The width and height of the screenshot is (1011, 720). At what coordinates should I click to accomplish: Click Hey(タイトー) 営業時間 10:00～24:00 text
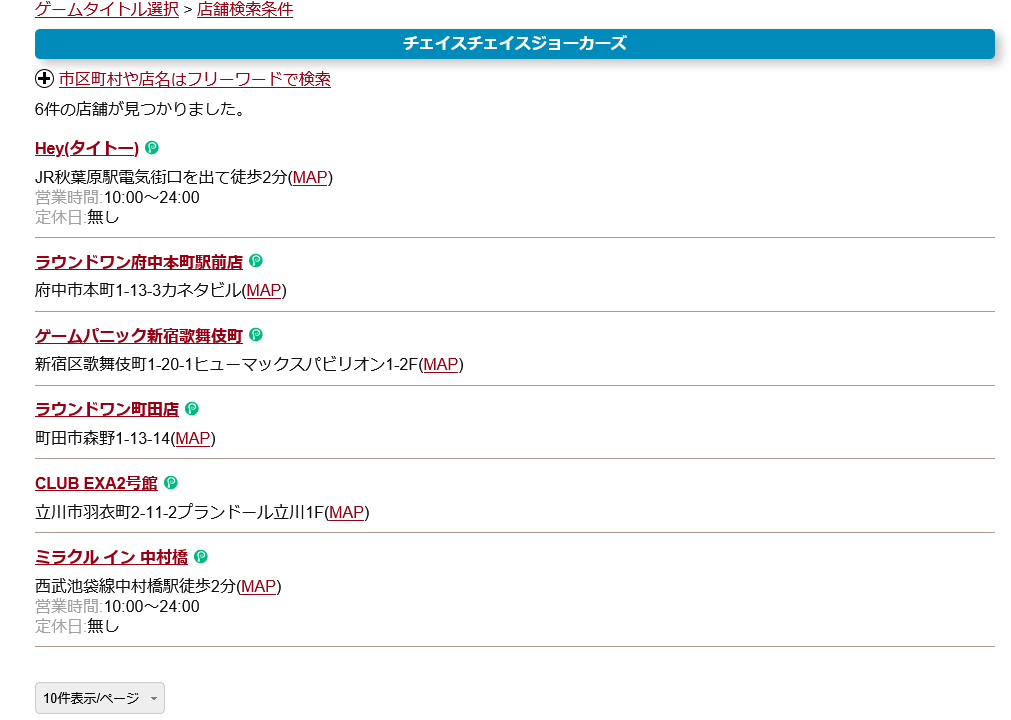[x=117, y=197]
